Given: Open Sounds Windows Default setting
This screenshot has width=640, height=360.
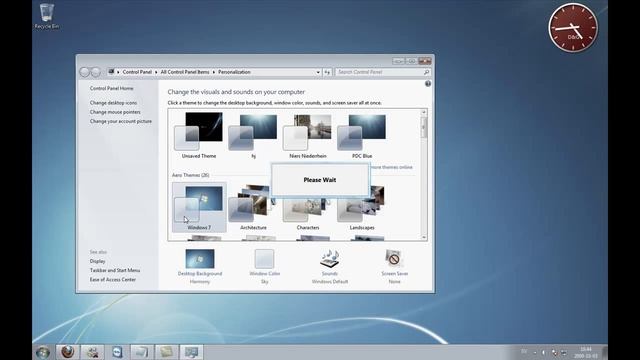Looking at the screenshot, I should 330,266.
